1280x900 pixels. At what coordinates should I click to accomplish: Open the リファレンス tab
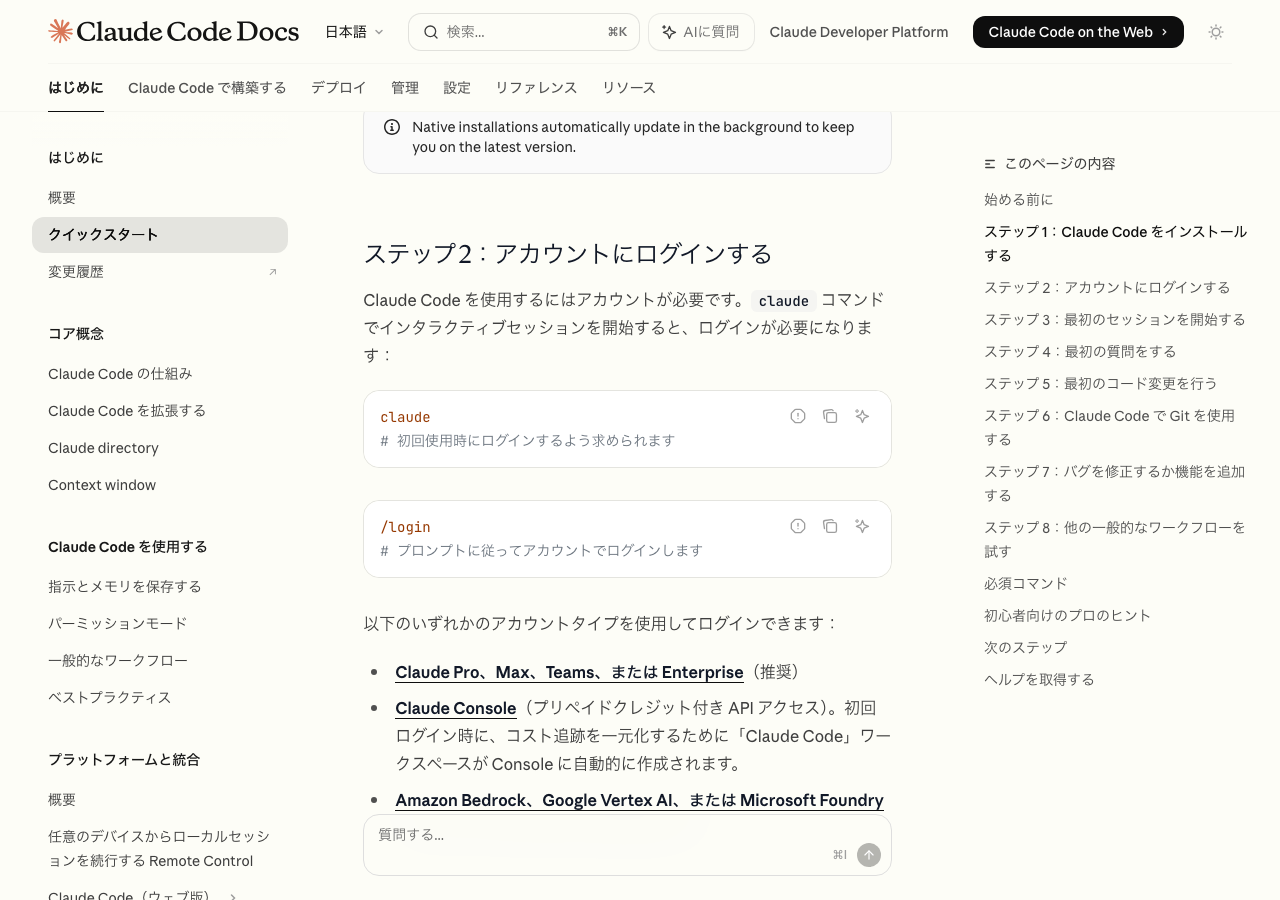point(536,88)
